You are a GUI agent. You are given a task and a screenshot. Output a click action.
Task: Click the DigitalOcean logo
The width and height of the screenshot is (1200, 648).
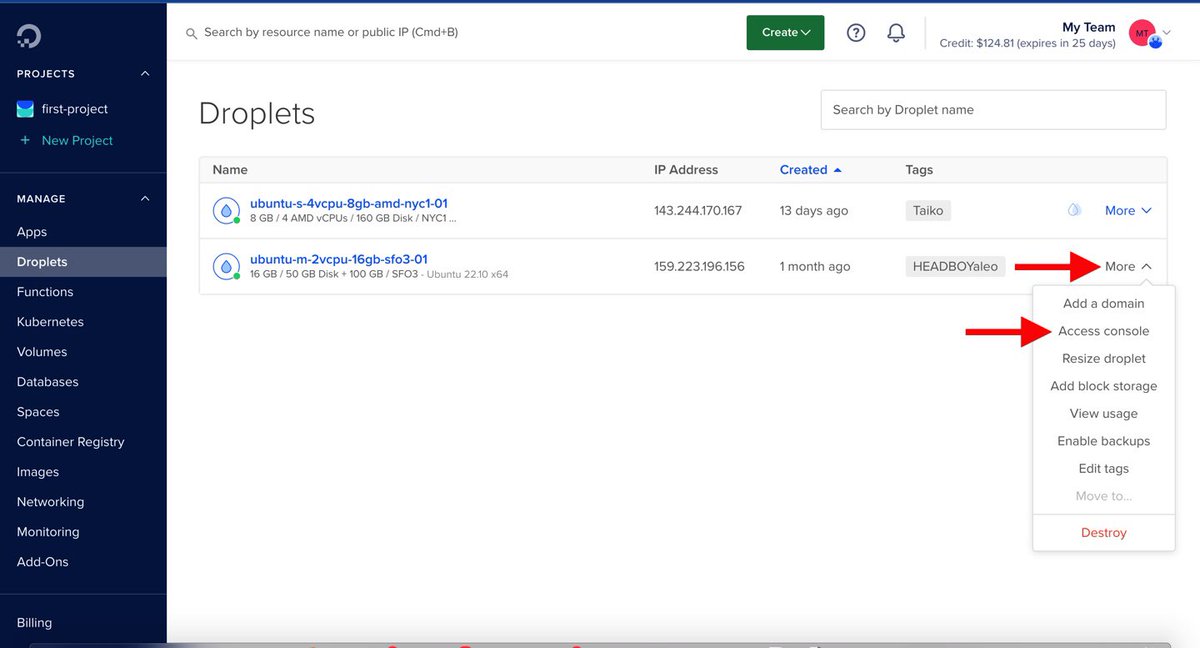coord(29,35)
